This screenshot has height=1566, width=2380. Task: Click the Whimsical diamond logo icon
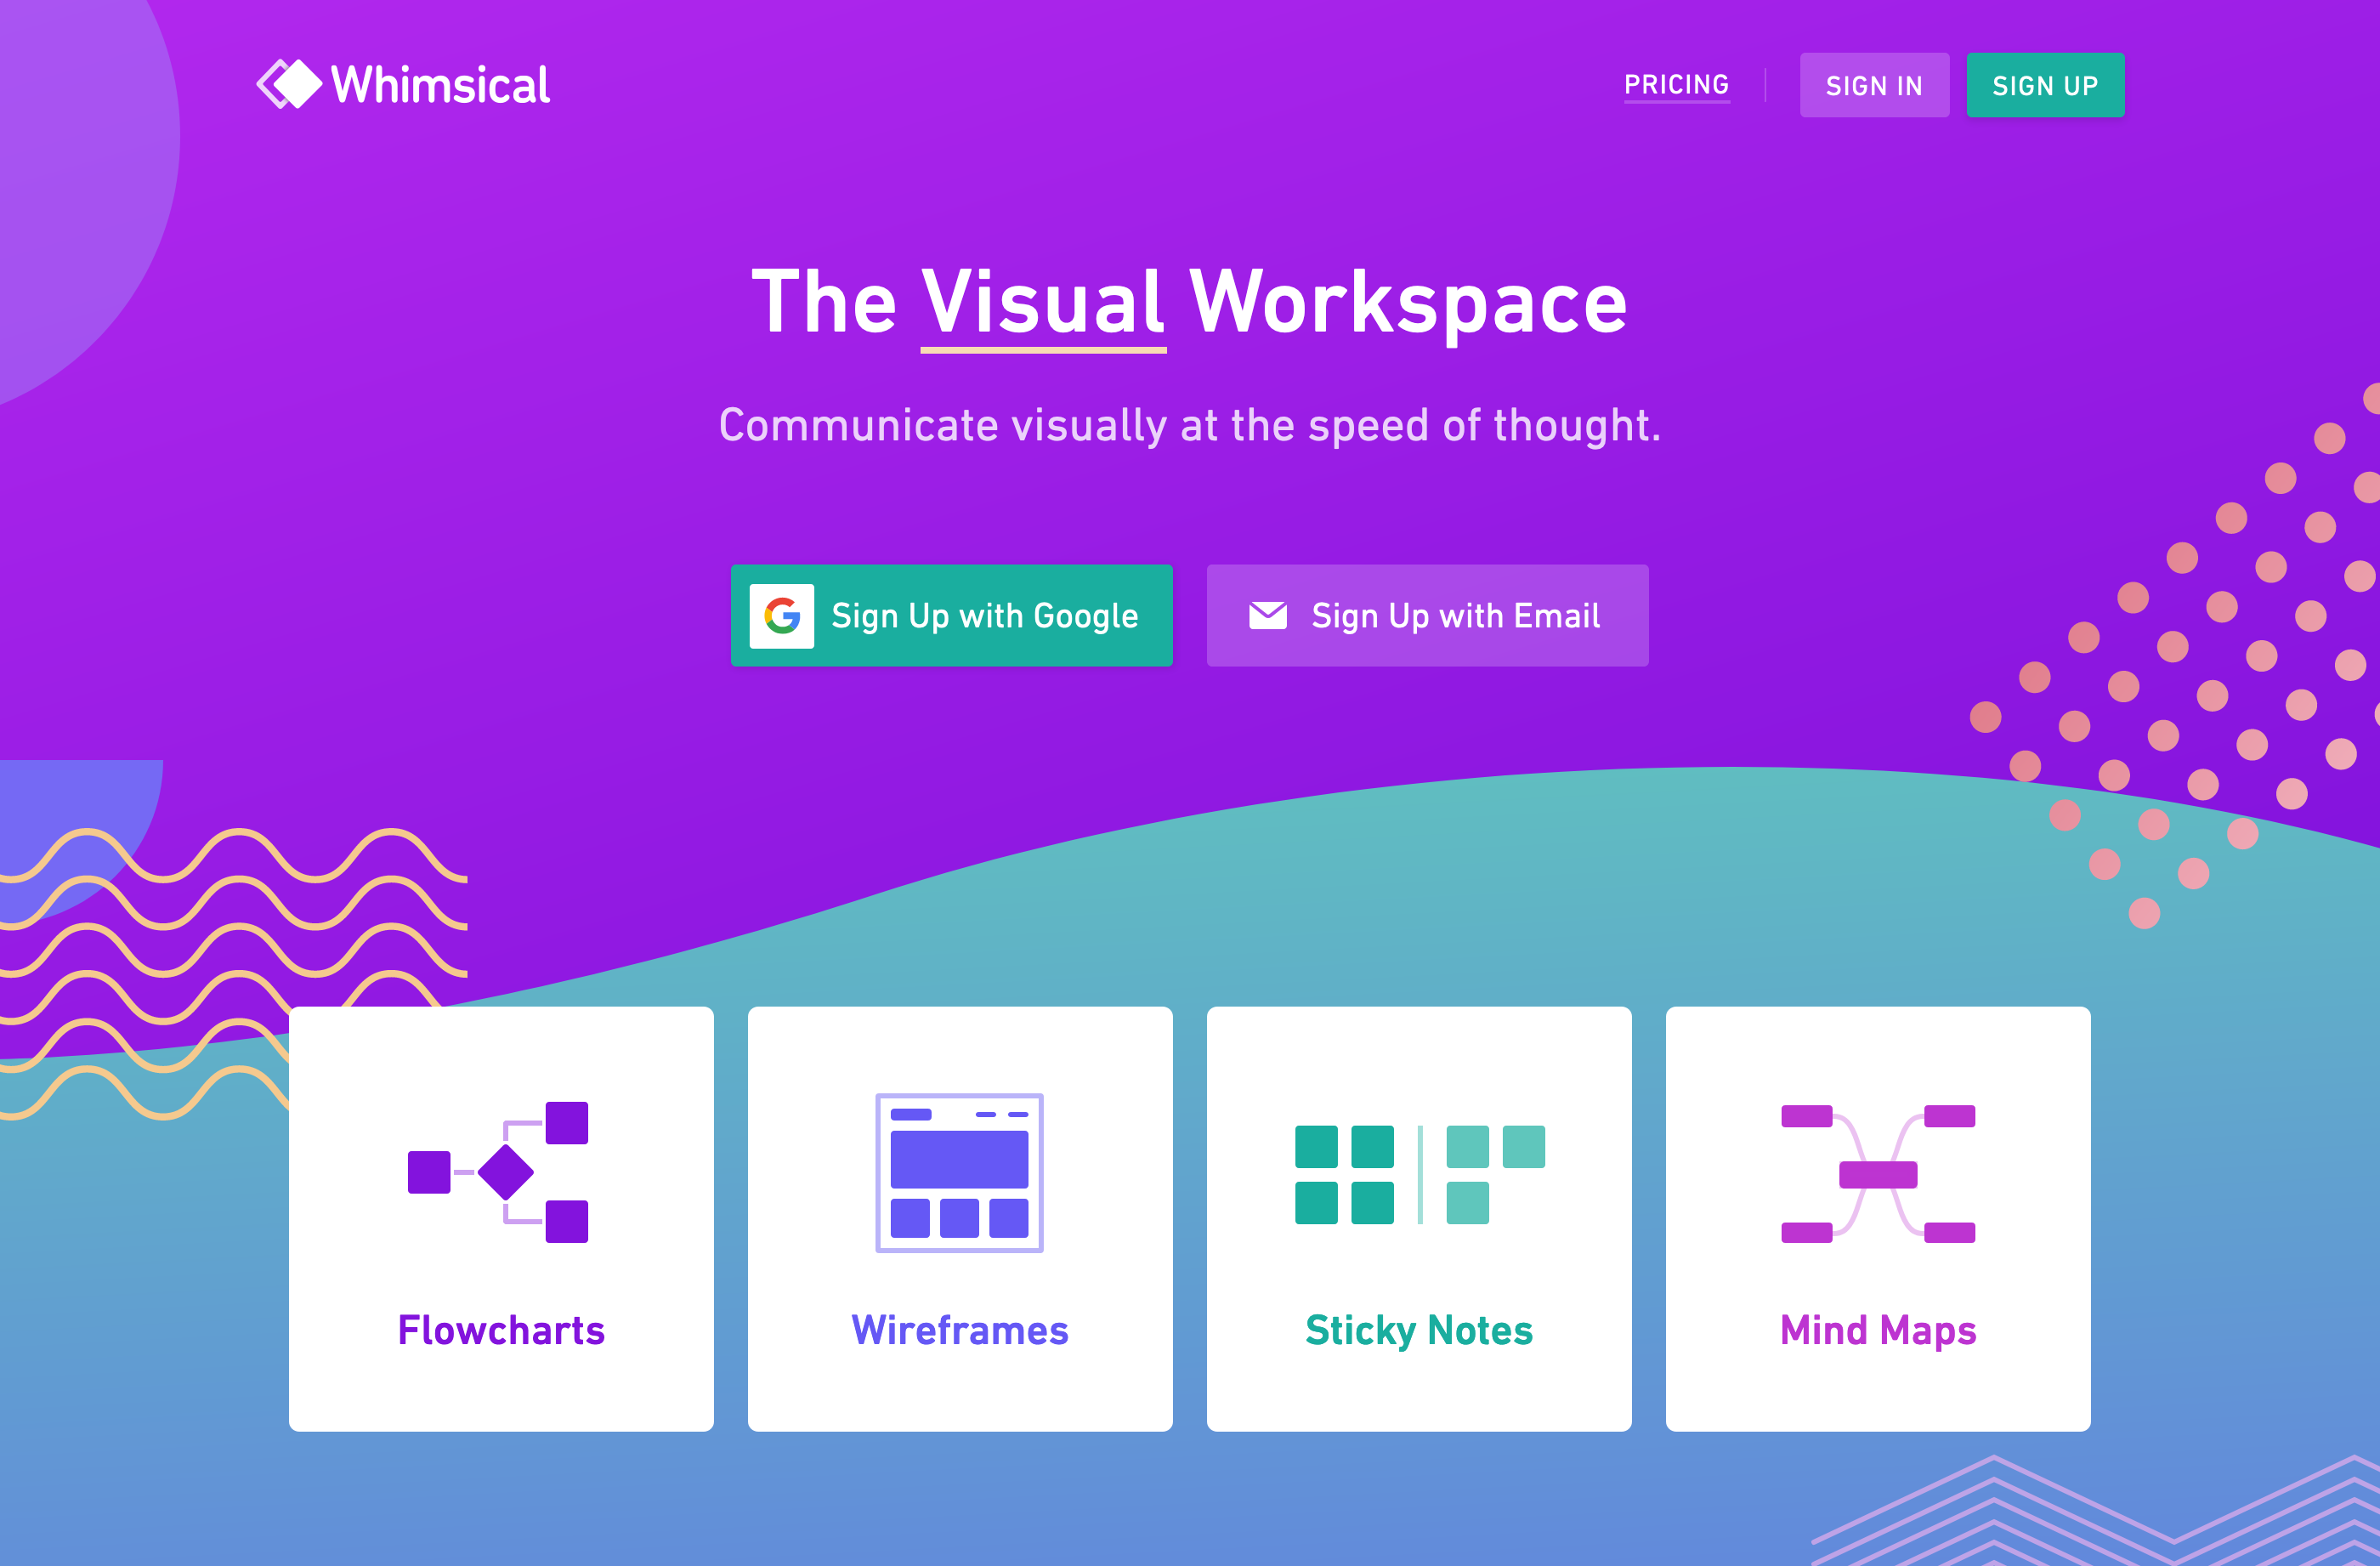tap(289, 84)
